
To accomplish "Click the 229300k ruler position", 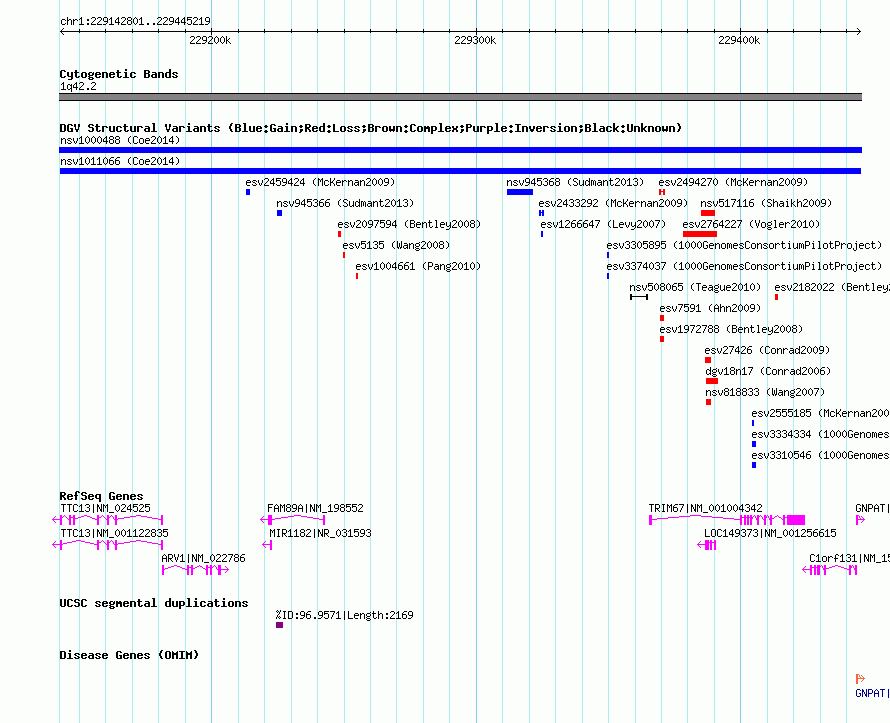I will tap(475, 40).
